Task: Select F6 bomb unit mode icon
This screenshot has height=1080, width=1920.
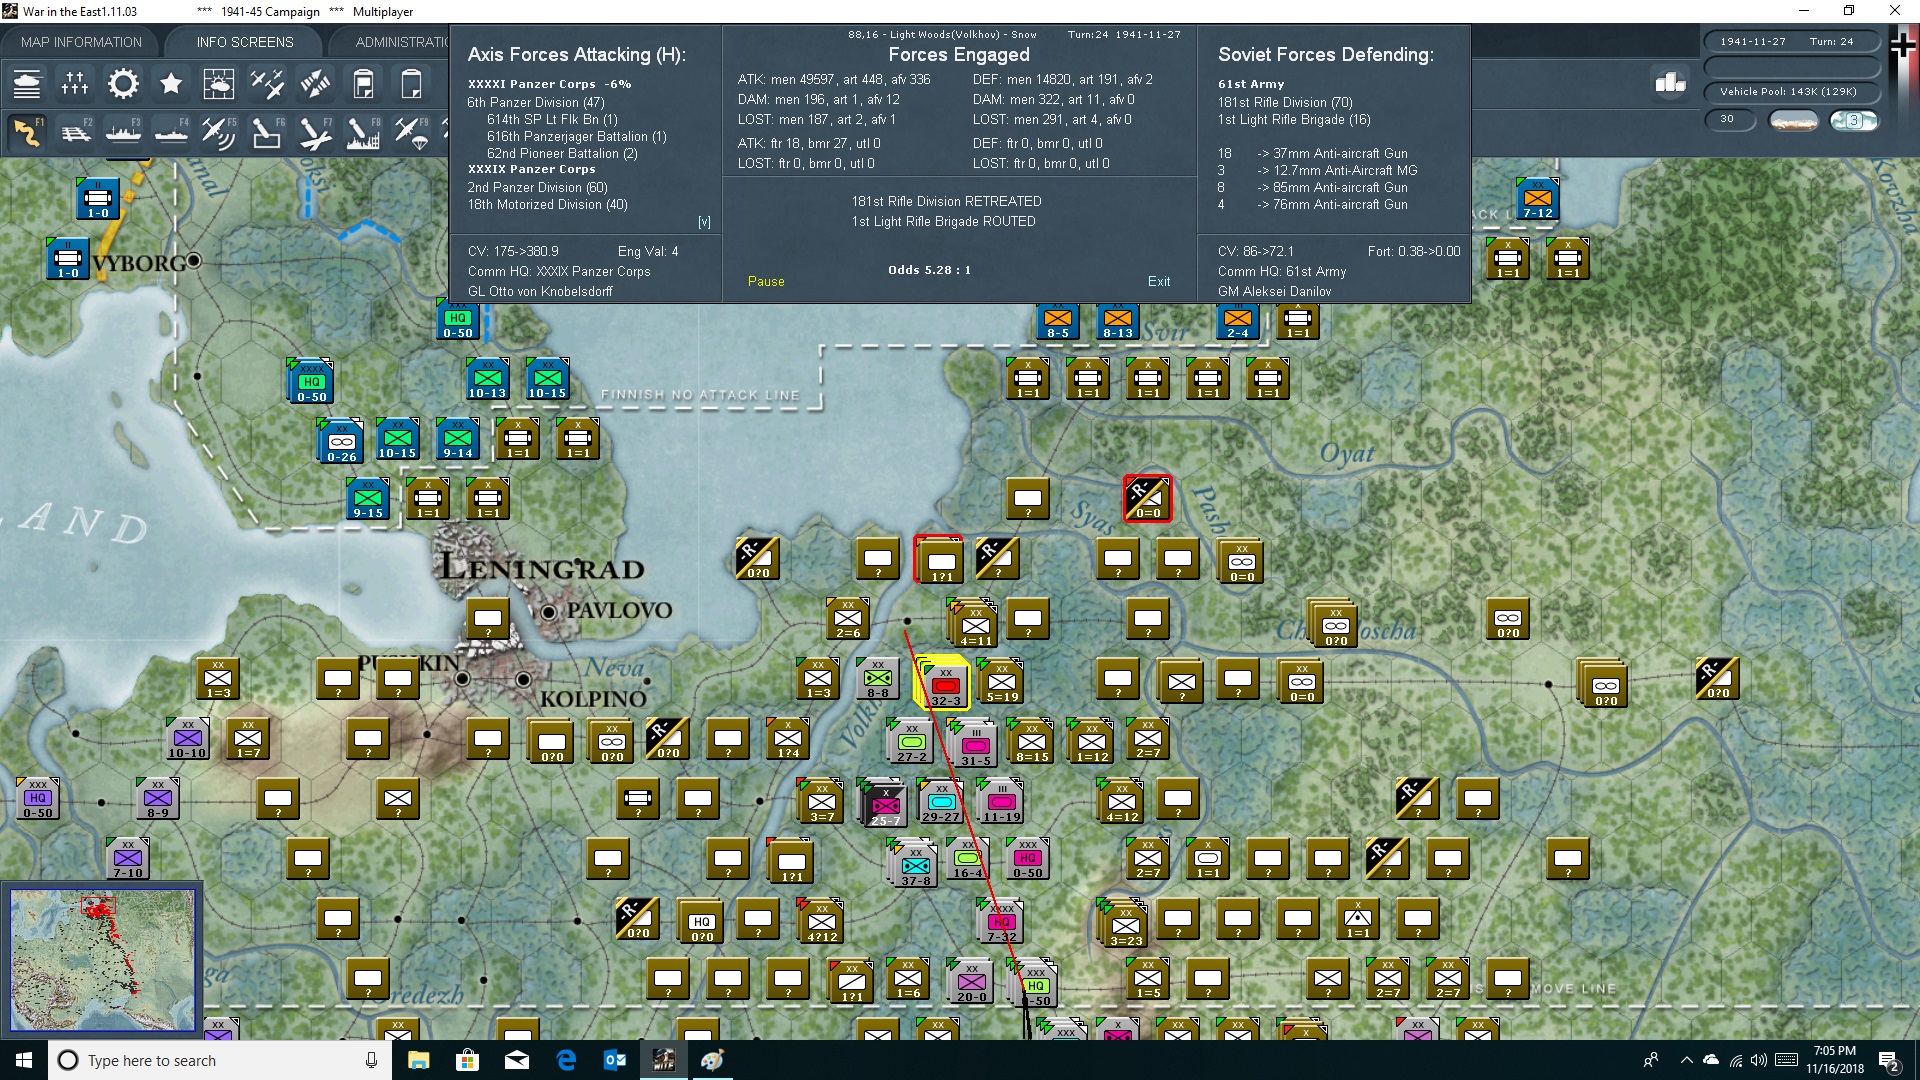Action: click(267, 132)
